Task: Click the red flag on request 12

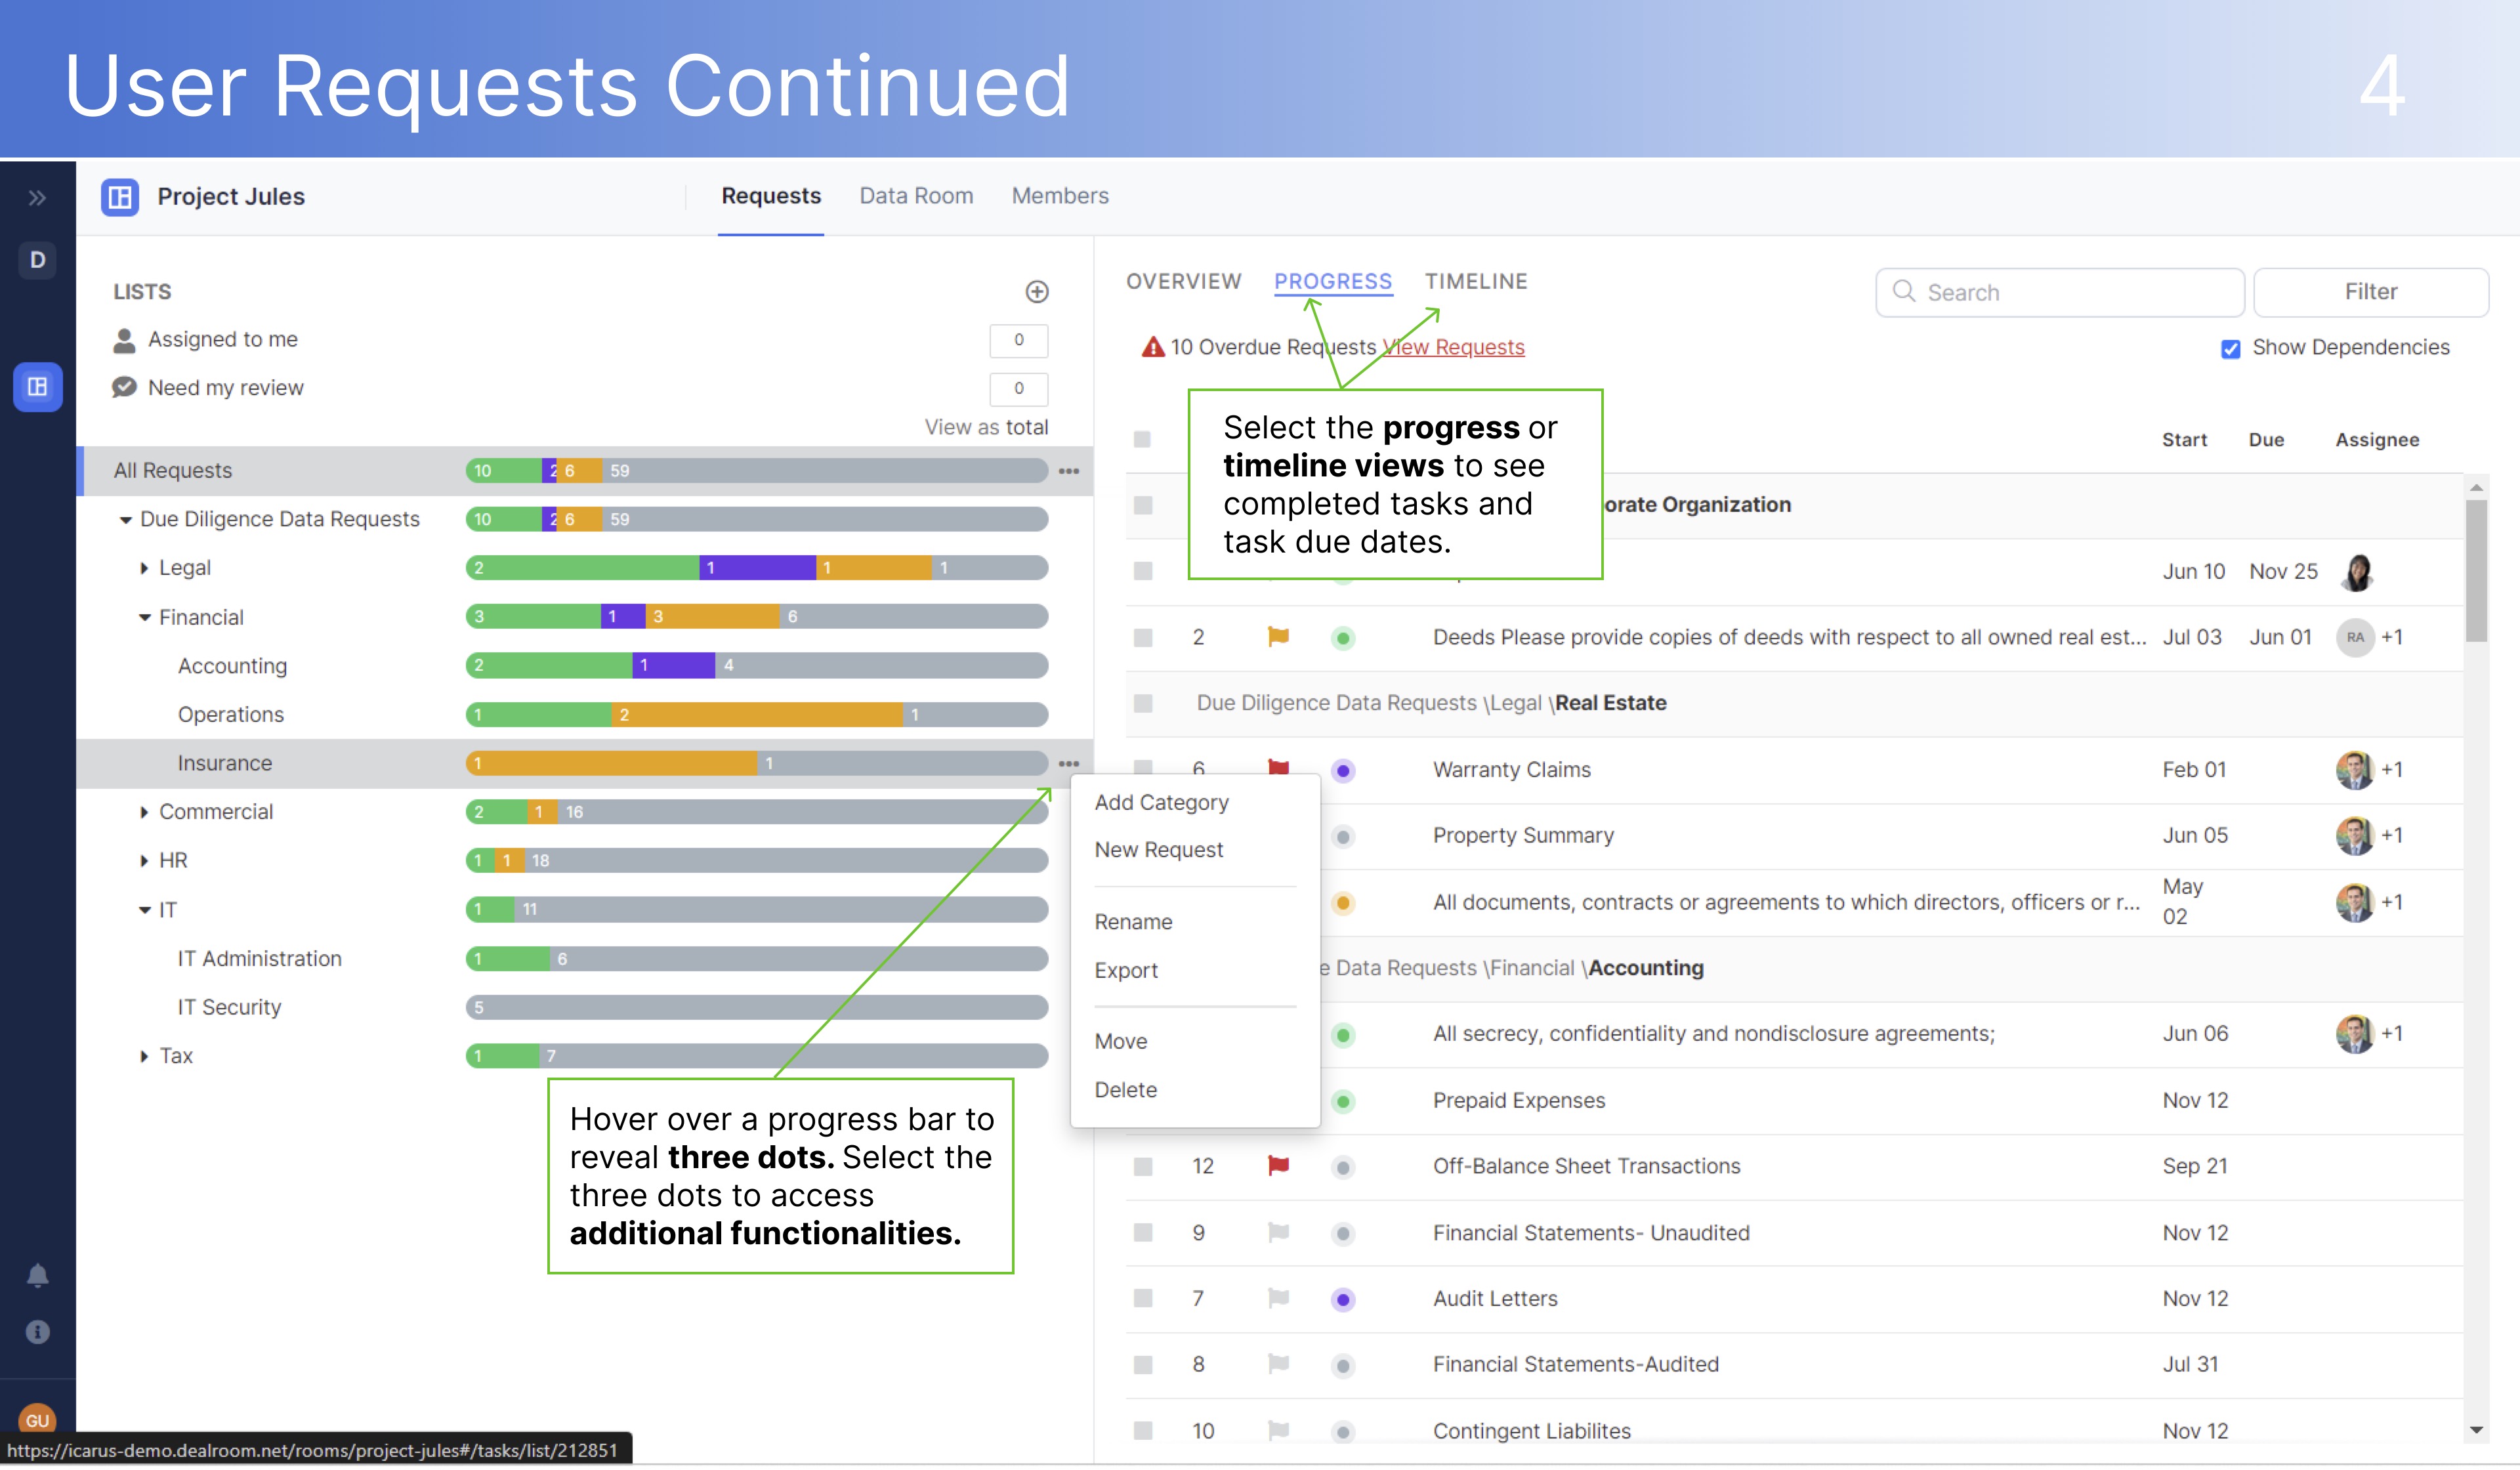Action: pyautogui.click(x=1277, y=1165)
